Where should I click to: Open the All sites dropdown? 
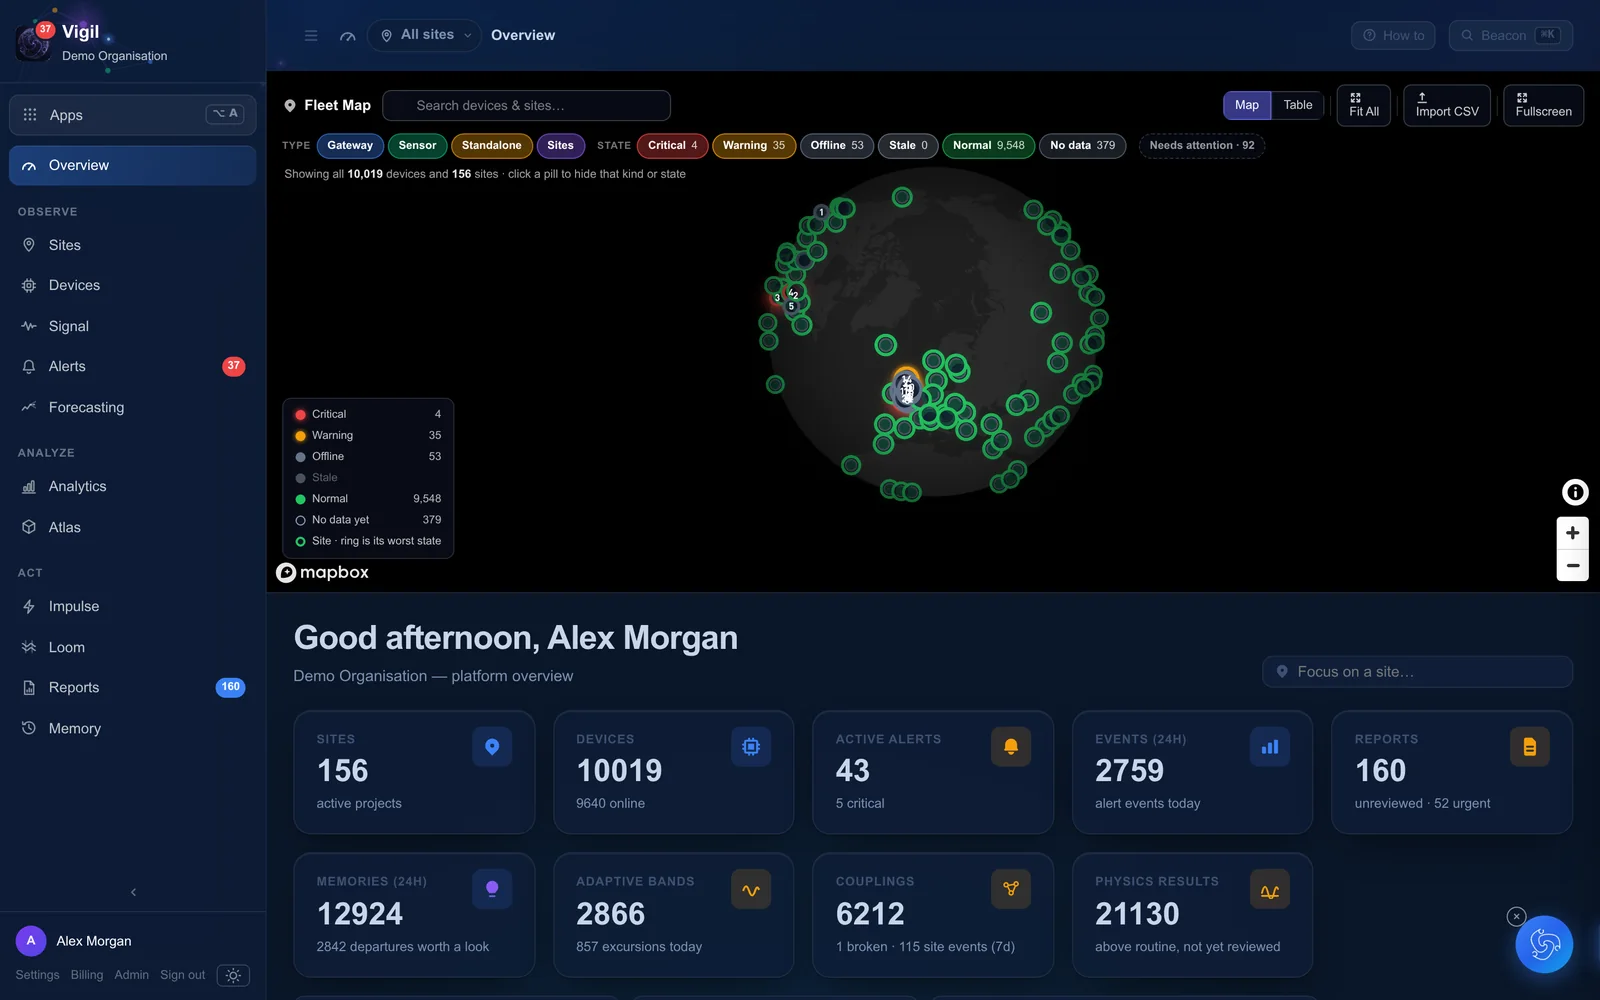pos(424,35)
